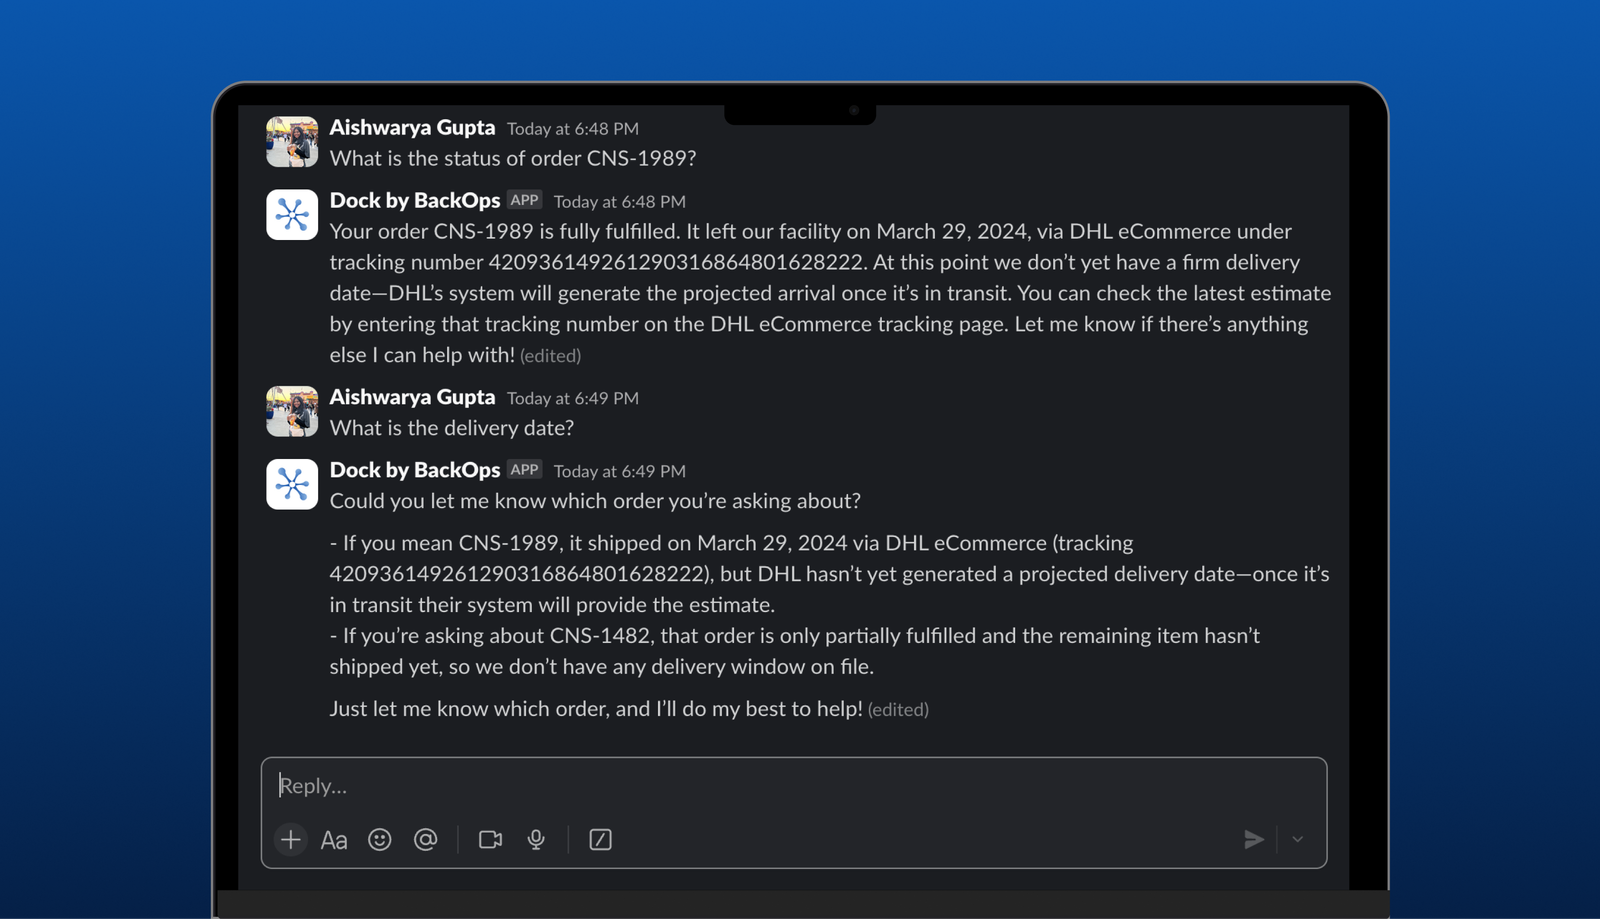Viewport: 1600px width, 919px height.
Task: Click text 'What is the status of order CNS-1989?'
Action: coord(513,158)
